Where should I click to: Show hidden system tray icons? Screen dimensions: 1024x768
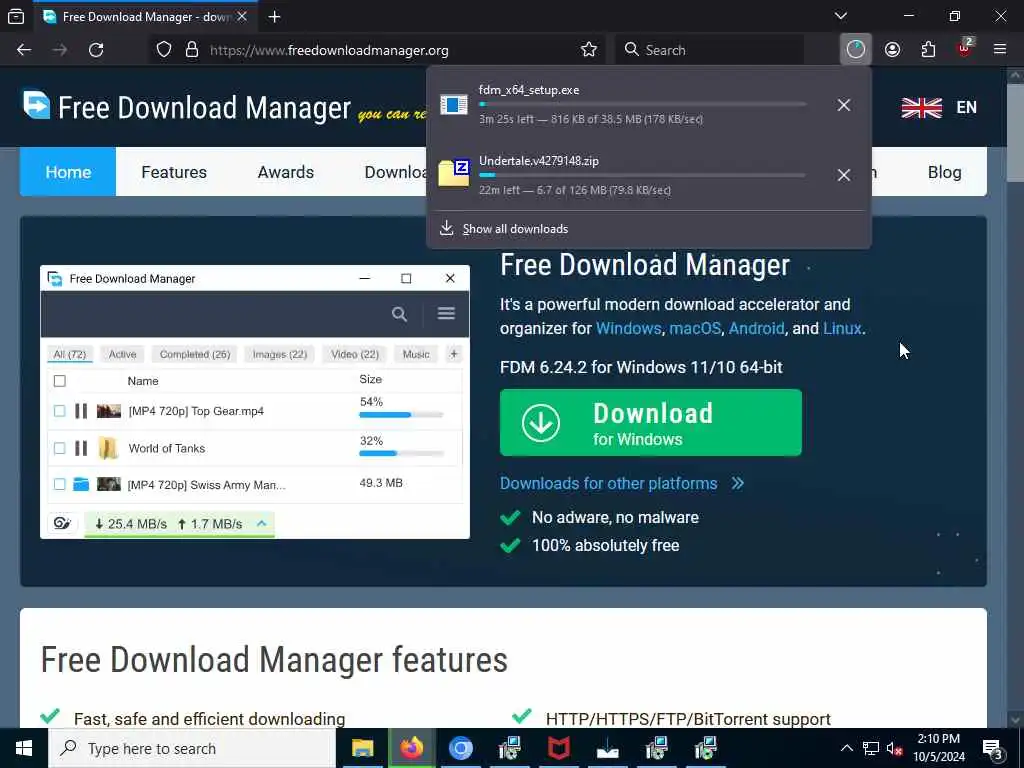click(x=846, y=748)
